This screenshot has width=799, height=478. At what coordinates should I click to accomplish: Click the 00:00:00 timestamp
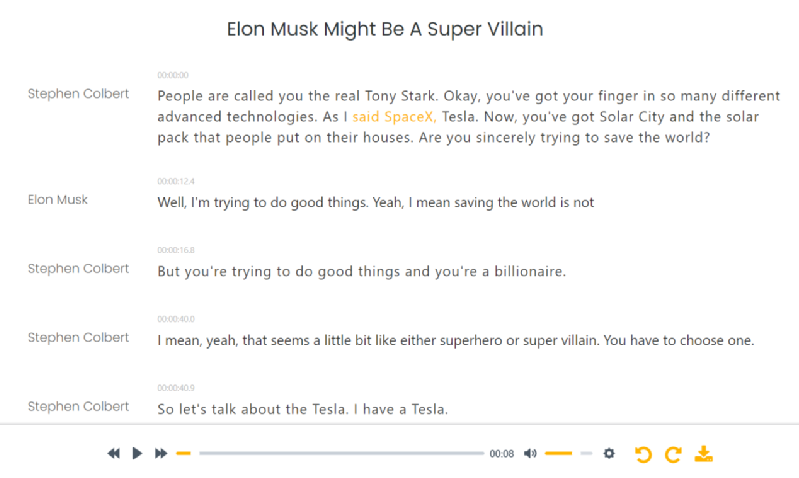coord(172,75)
